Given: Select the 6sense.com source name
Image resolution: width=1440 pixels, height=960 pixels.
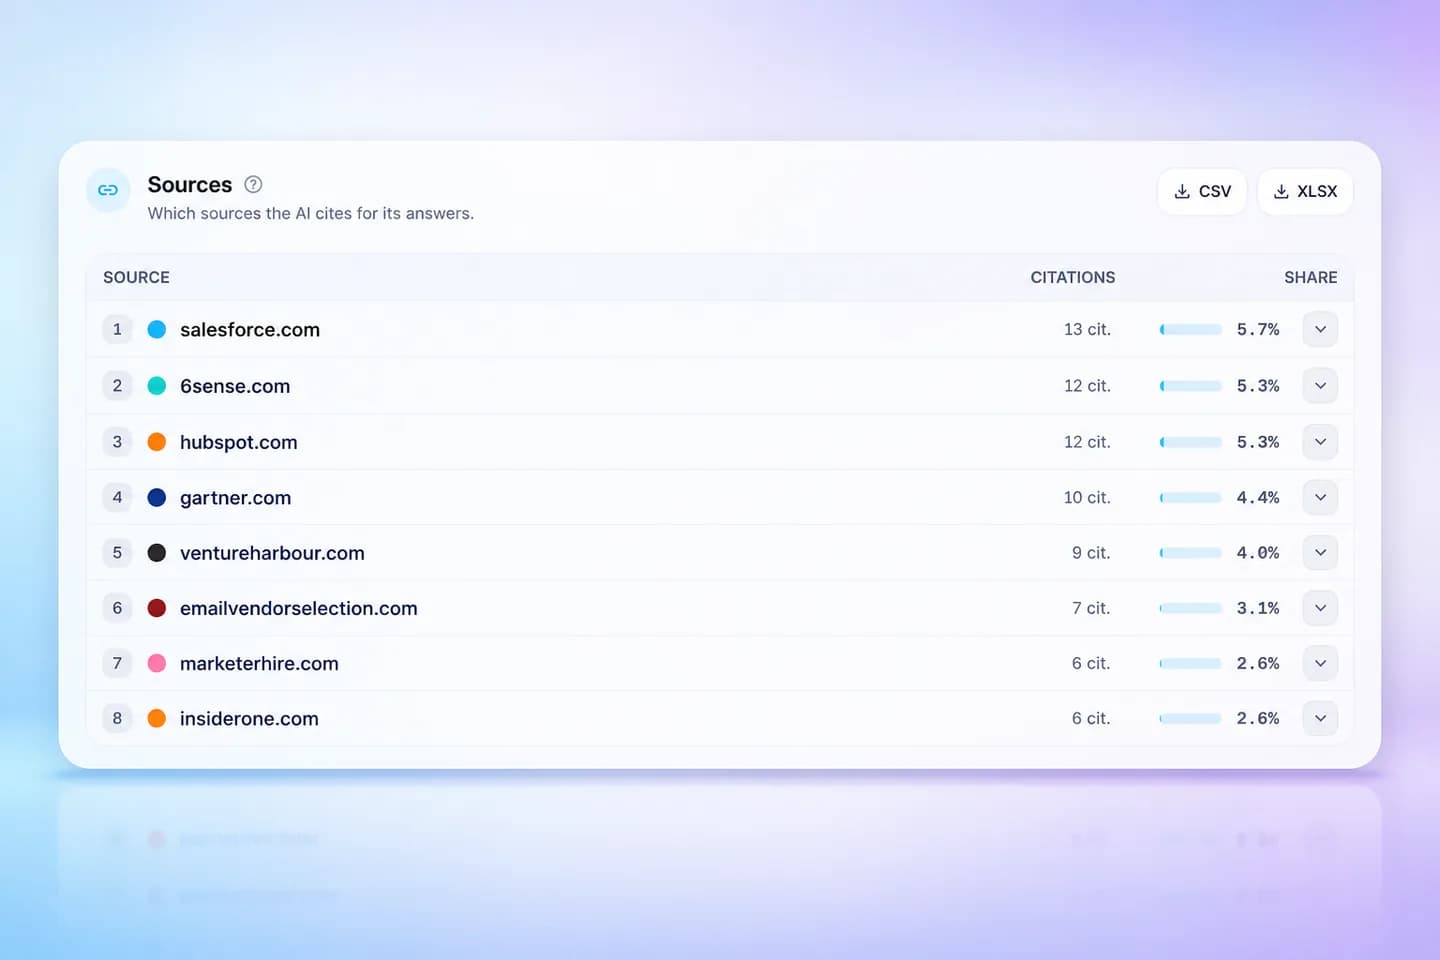Looking at the screenshot, I should tap(235, 386).
